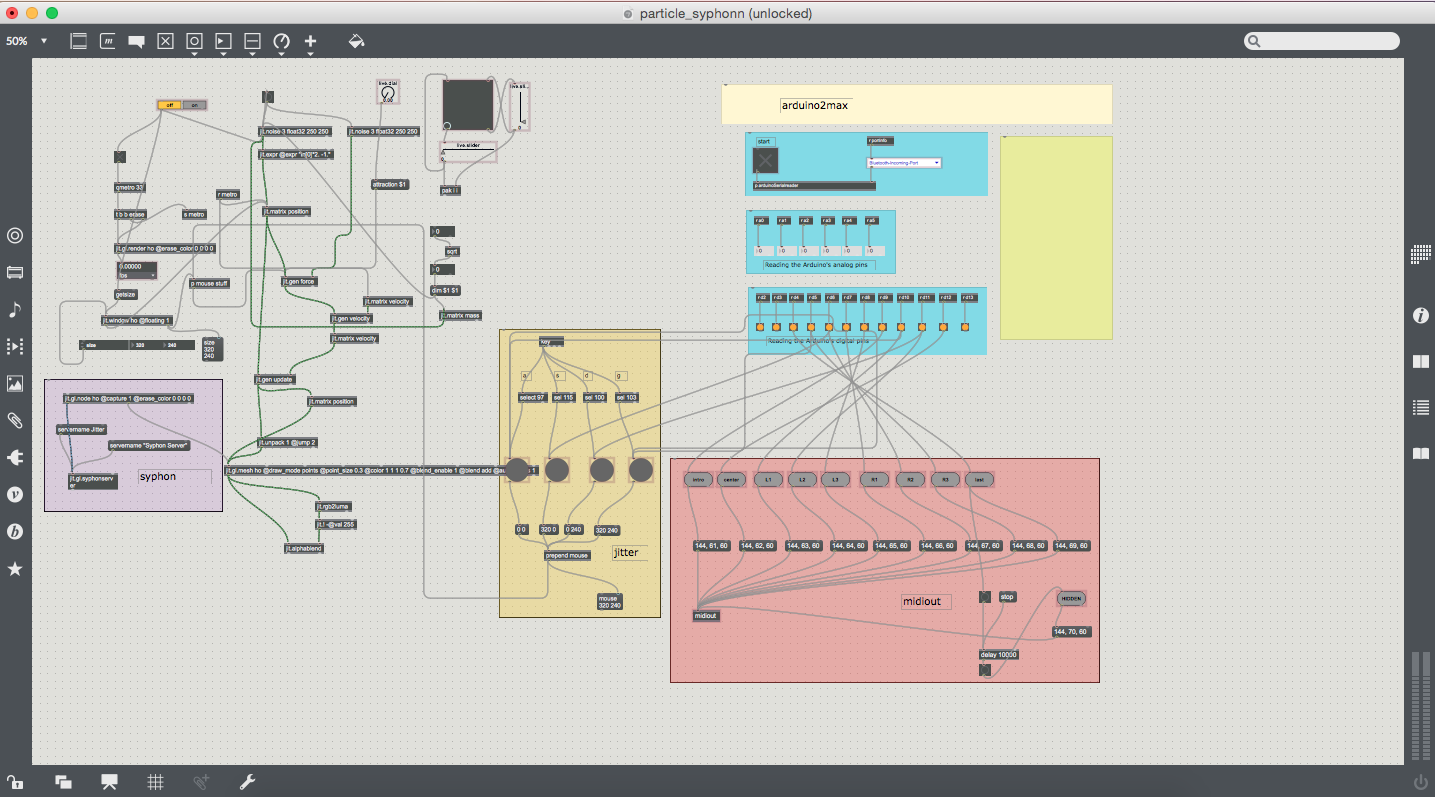Click the 'center' rounded button
This screenshot has height=797, width=1435.
tap(732, 480)
